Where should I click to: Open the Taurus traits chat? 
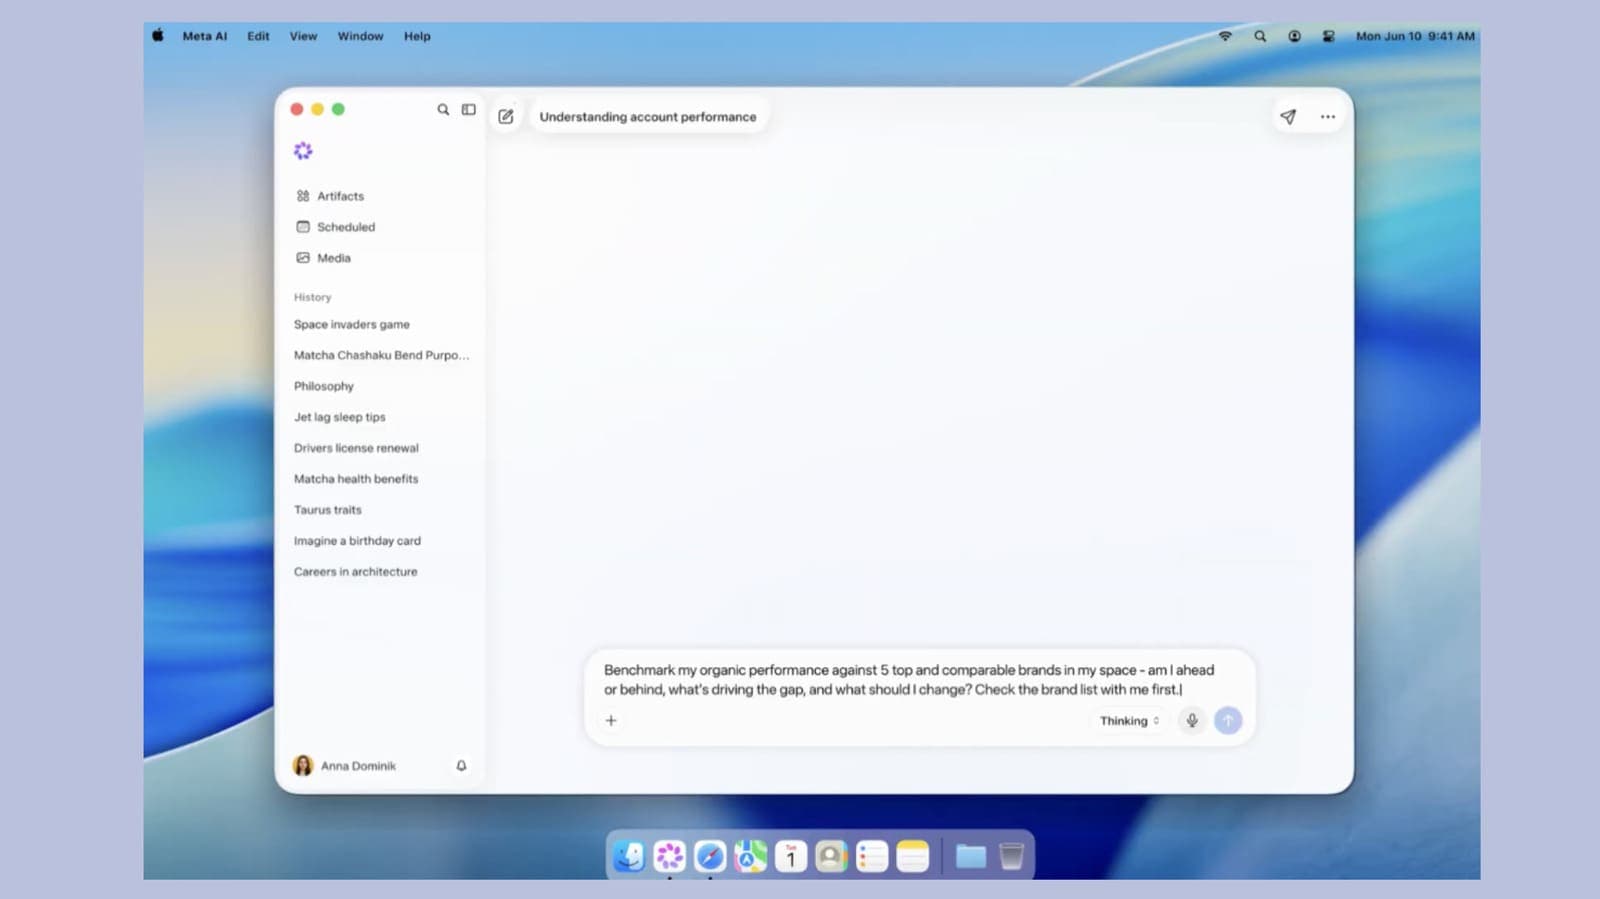coord(328,510)
